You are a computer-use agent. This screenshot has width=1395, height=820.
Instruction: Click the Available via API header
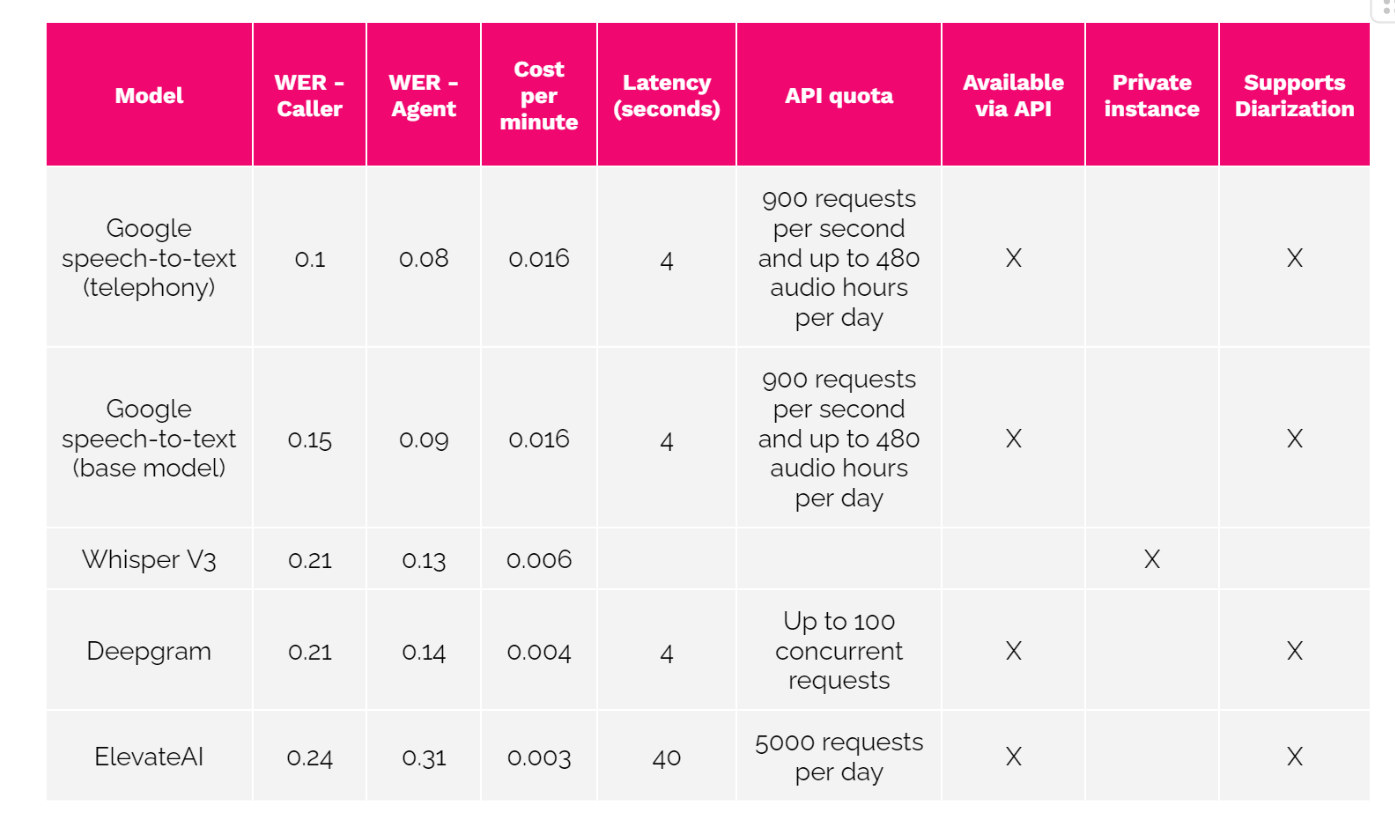1013,96
